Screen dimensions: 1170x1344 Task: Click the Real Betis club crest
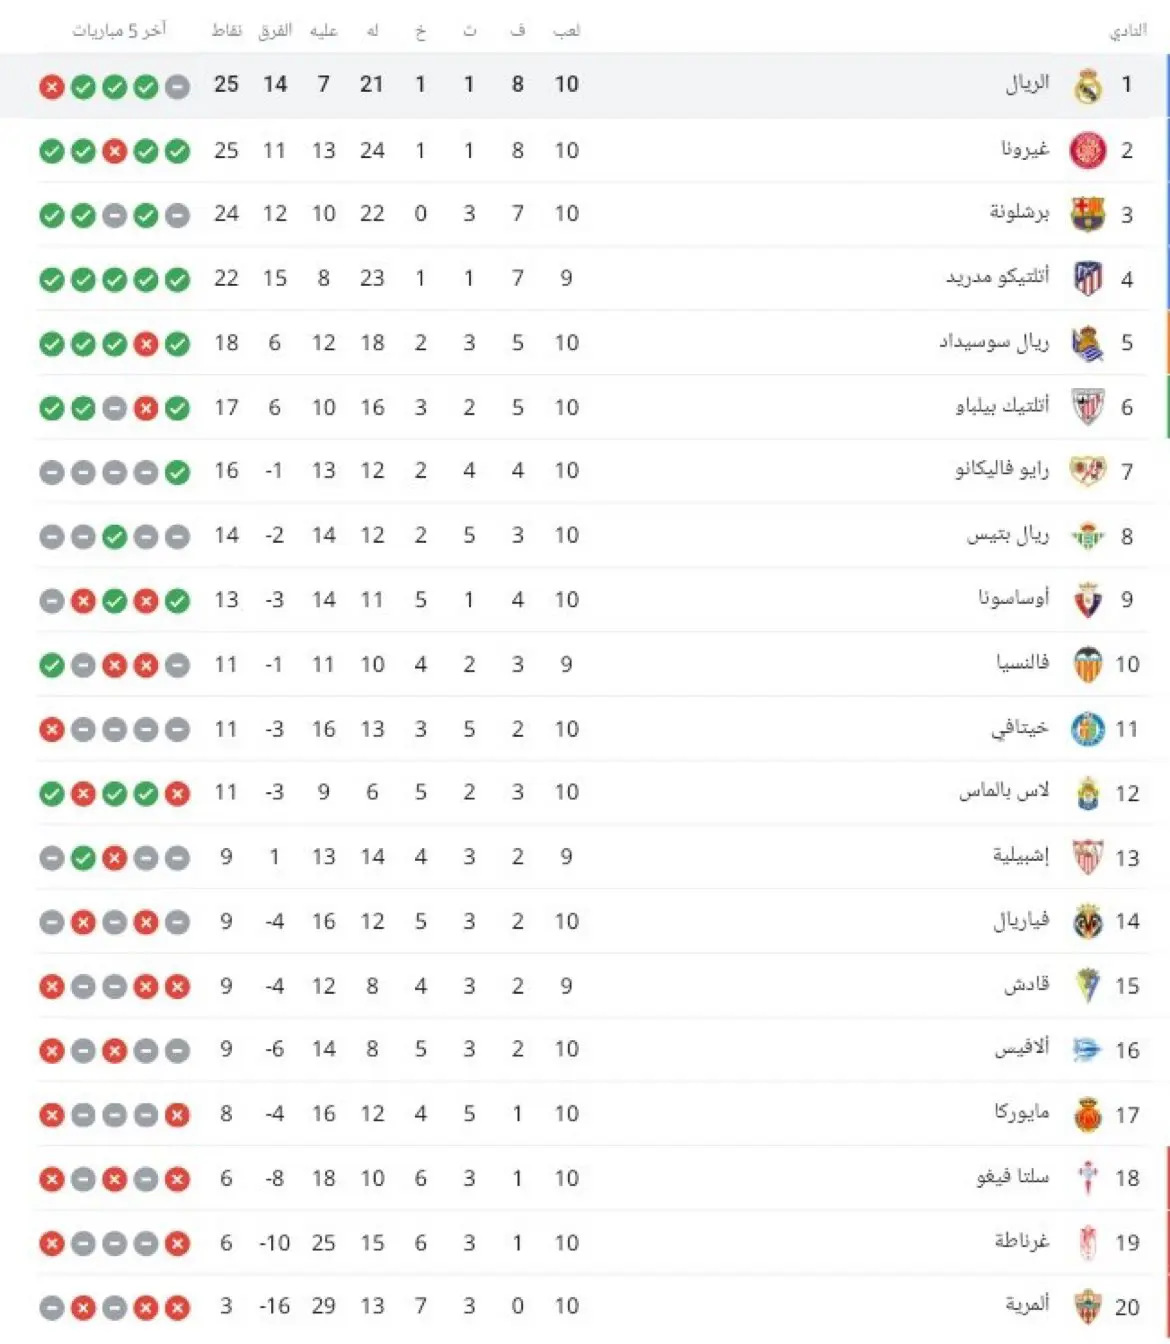(x=1088, y=536)
